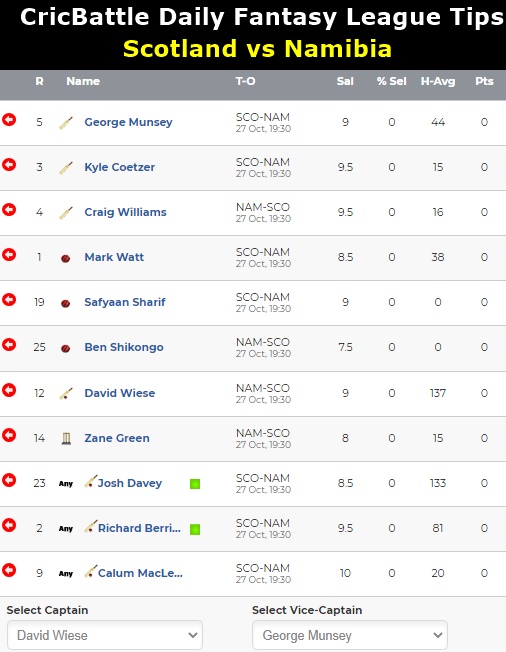This screenshot has width=506, height=652.
Task: Remove David Wiese via red arrow icon
Action: pos(9,390)
